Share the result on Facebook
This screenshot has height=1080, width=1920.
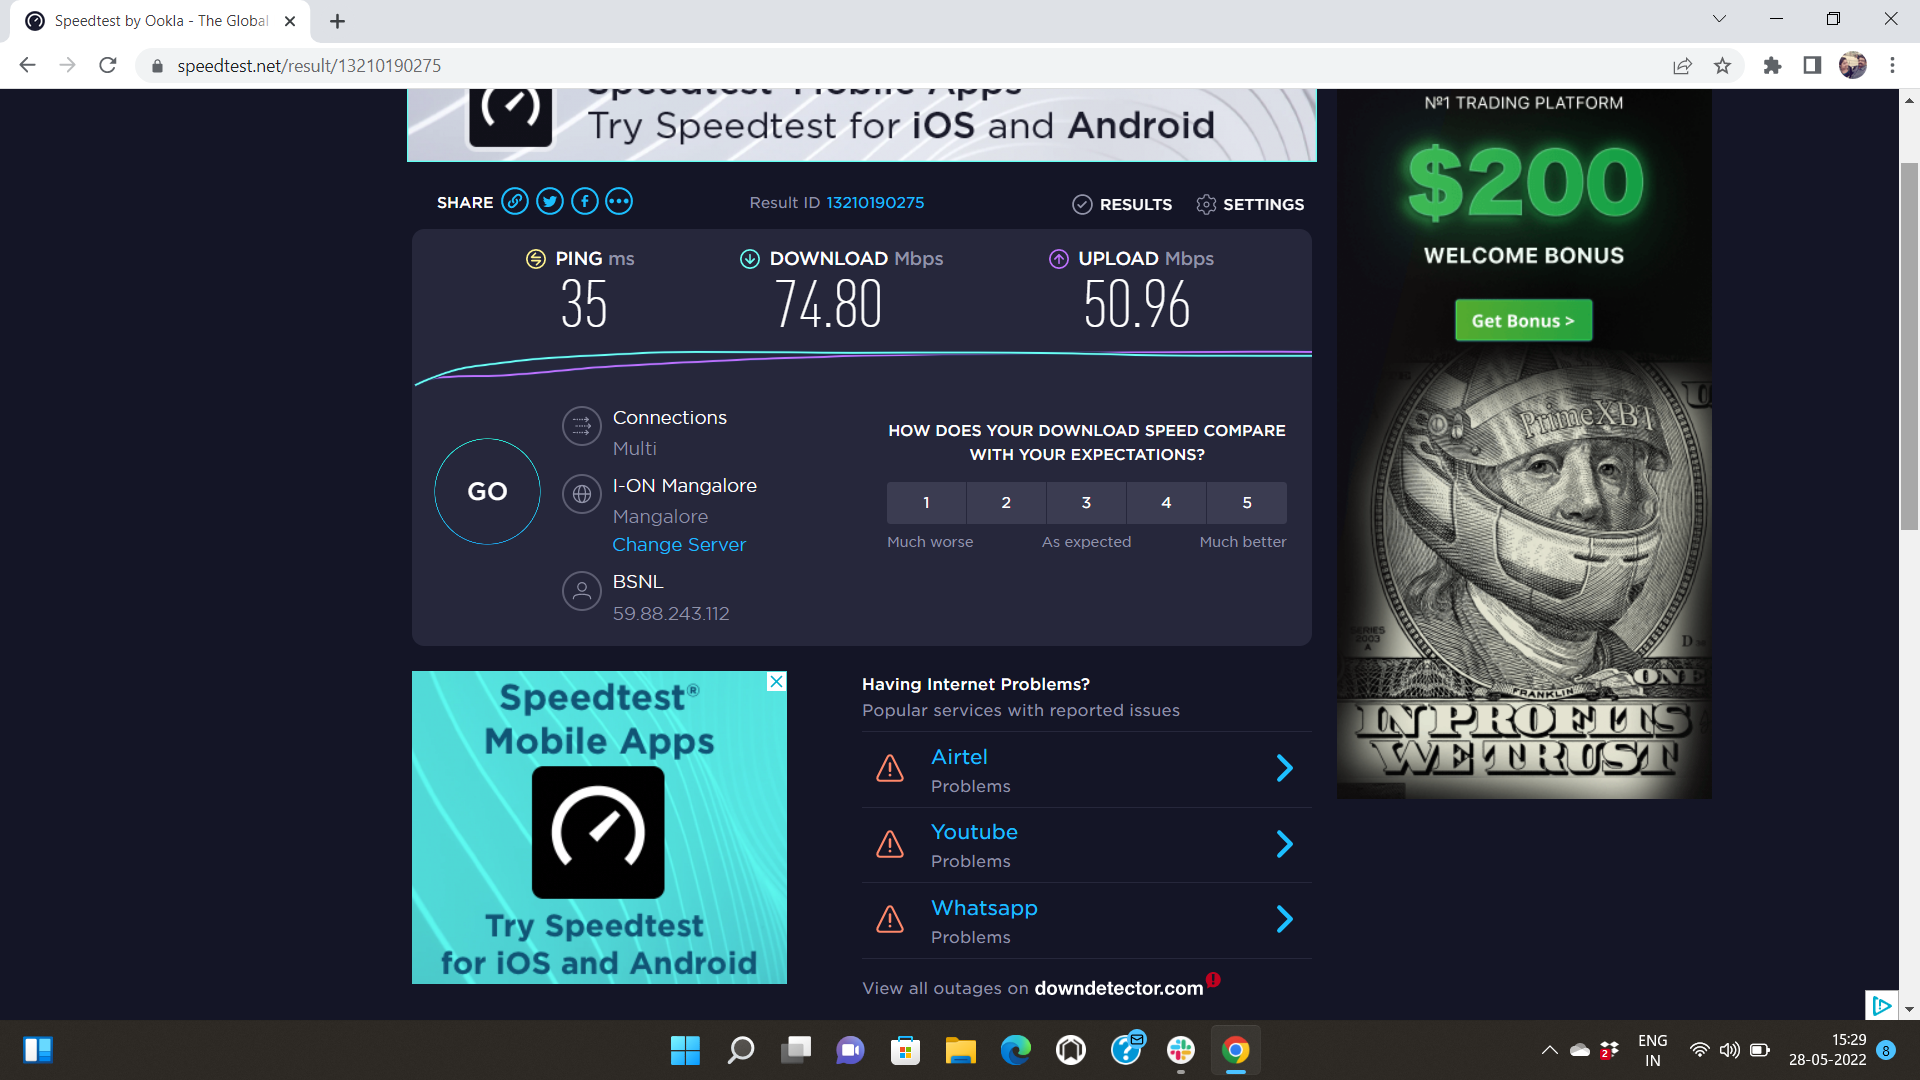coord(584,201)
